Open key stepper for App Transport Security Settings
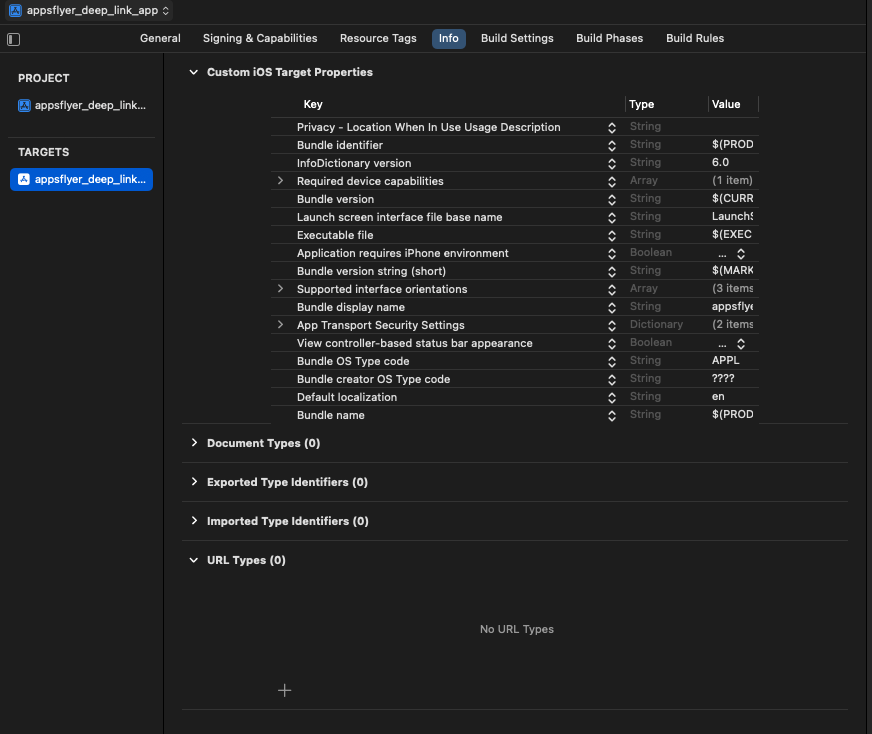This screenshot has width=872, height=734. tap(612, 325)
